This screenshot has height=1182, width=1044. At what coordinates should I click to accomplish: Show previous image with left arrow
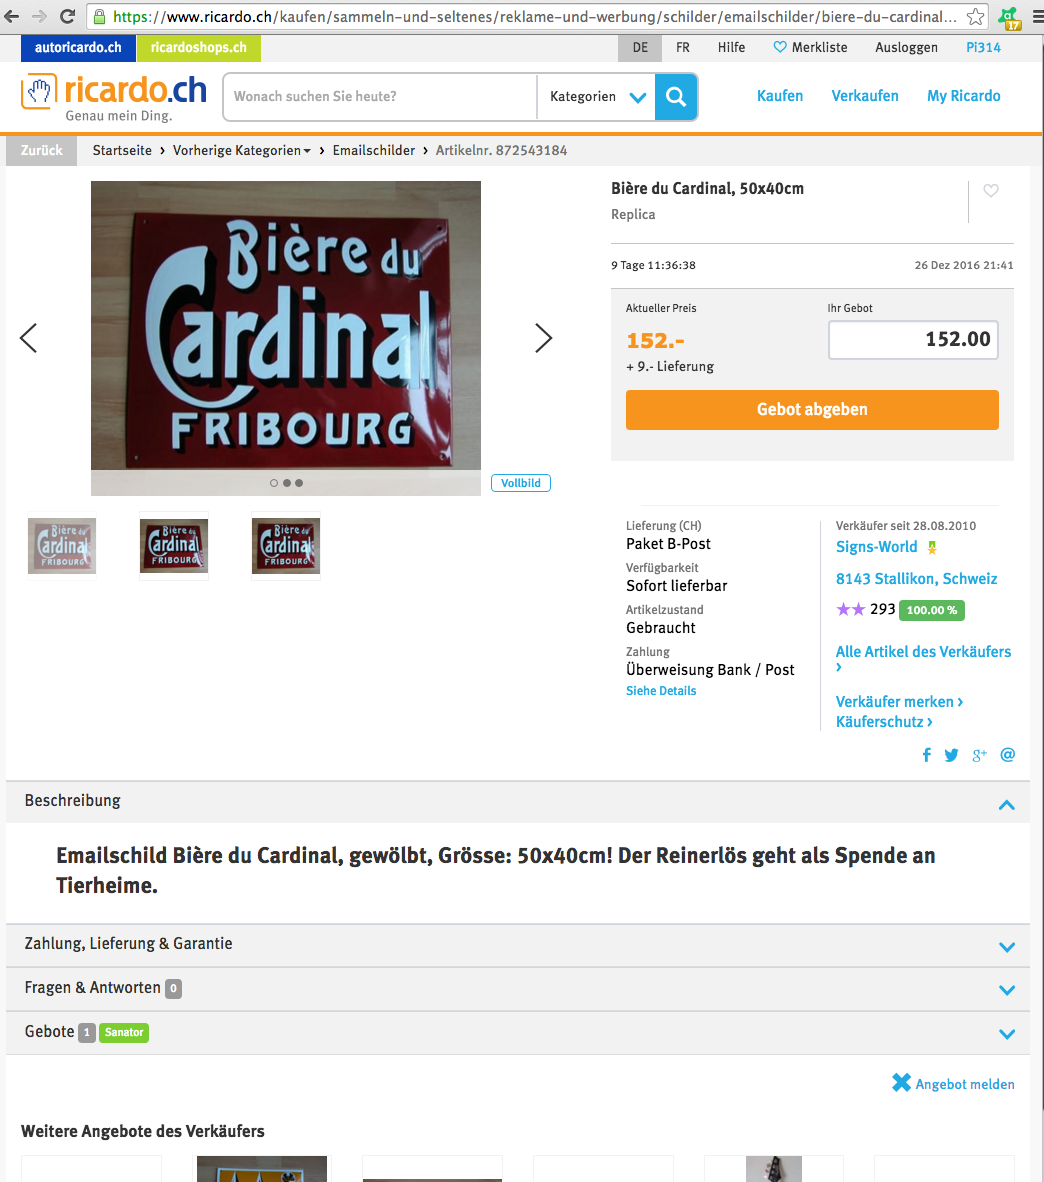pyautogui.click(x=29, y=338)
